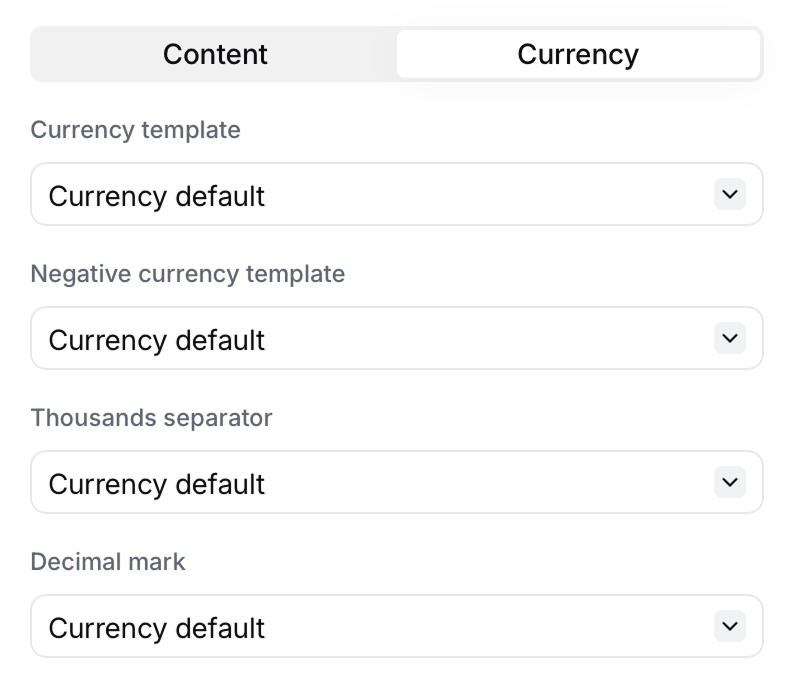The width and height of the screenshot is (792, 700).
Task: Expand the Decimal mark dropdown
Action: coord(397,627)
